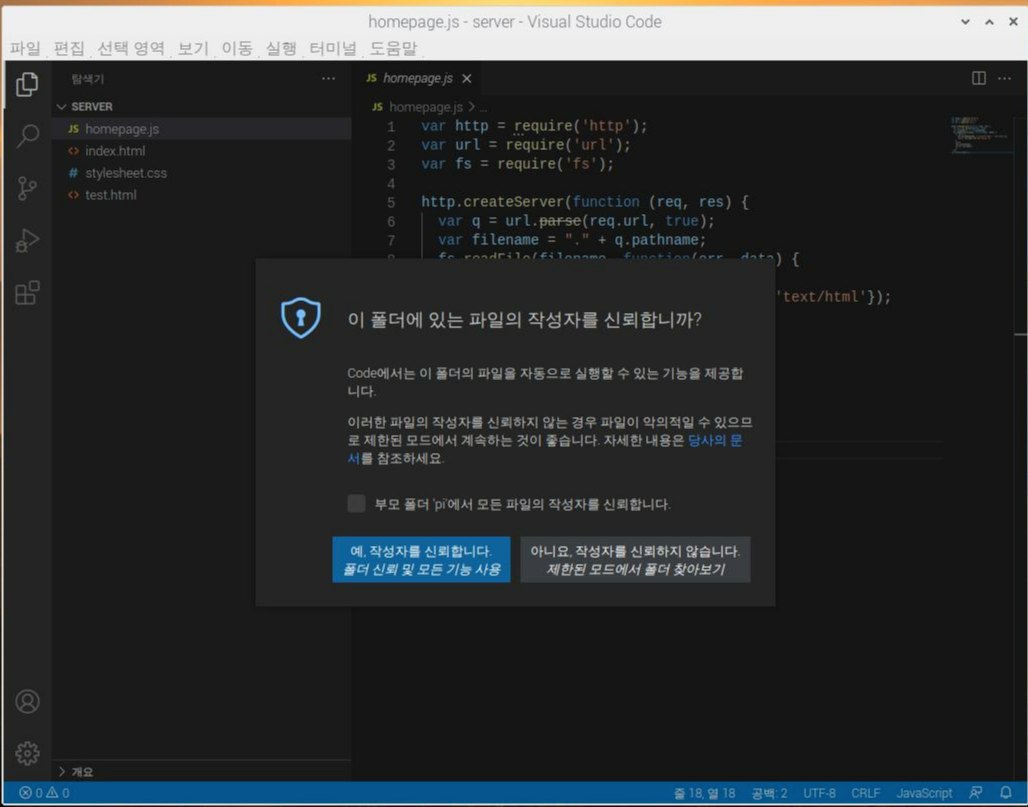Open the 터미널 menu
The height and width of the screenshot is (807, 1028).
pyautogui.click(x=333, y=48)
